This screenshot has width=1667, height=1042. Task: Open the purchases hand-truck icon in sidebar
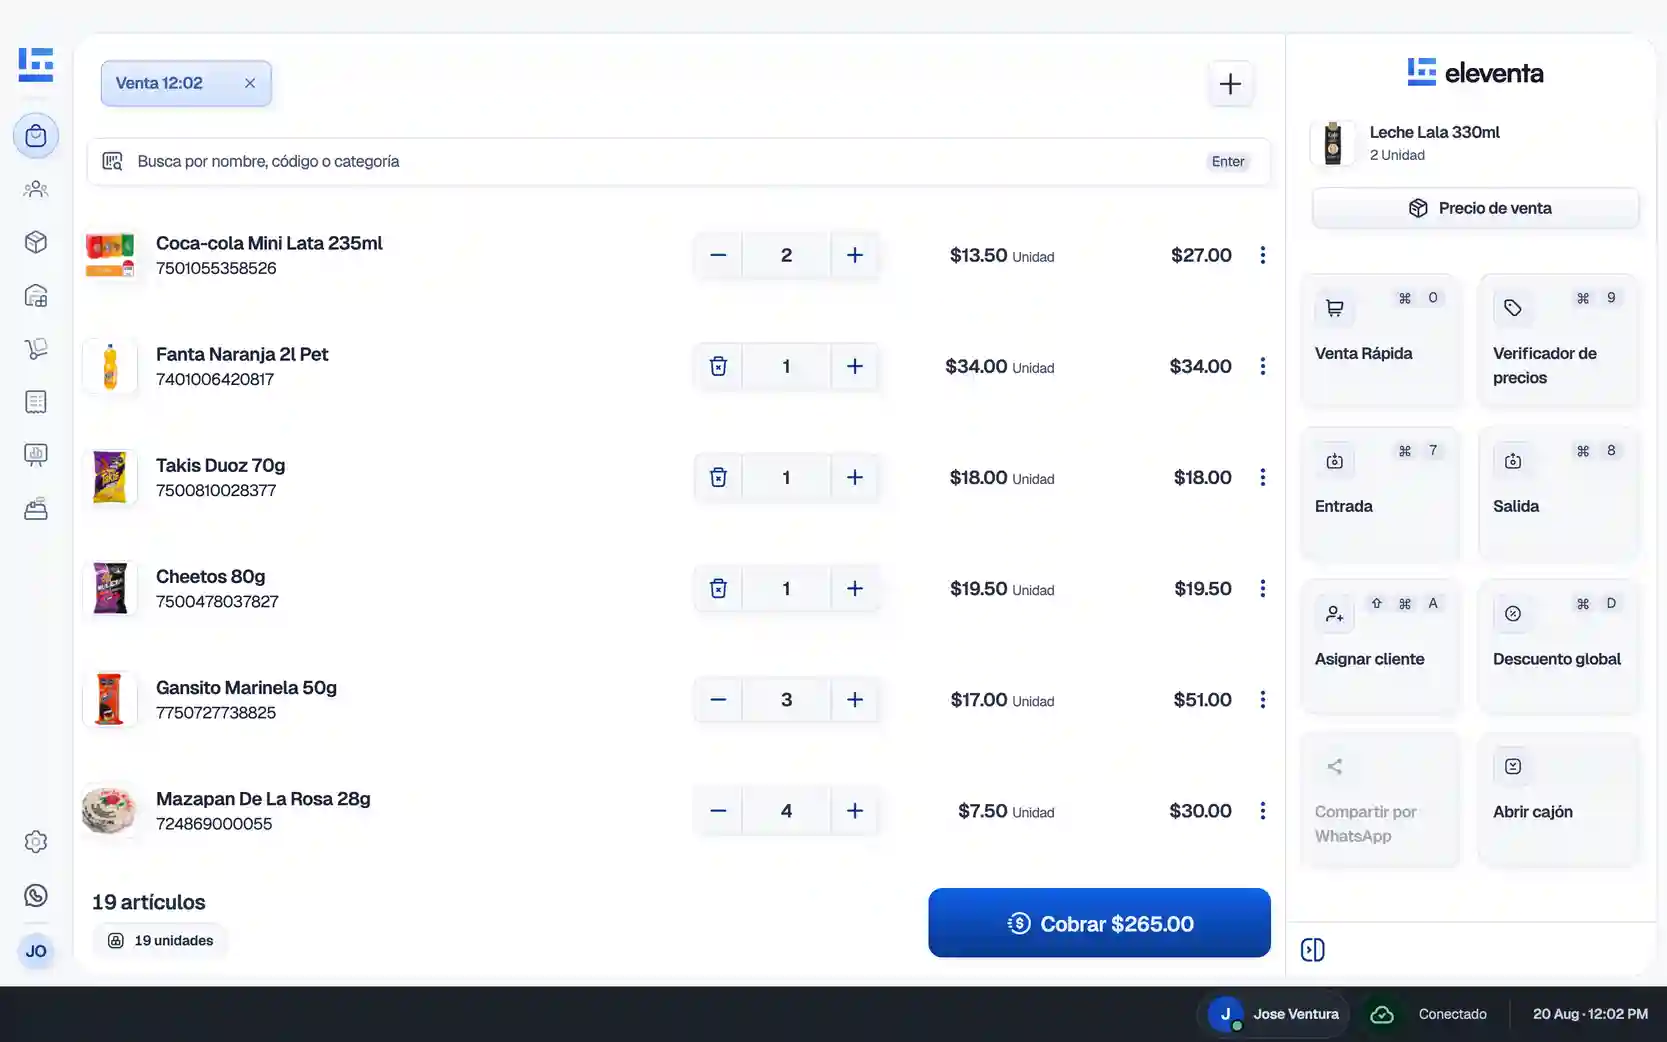pos(36,349)
